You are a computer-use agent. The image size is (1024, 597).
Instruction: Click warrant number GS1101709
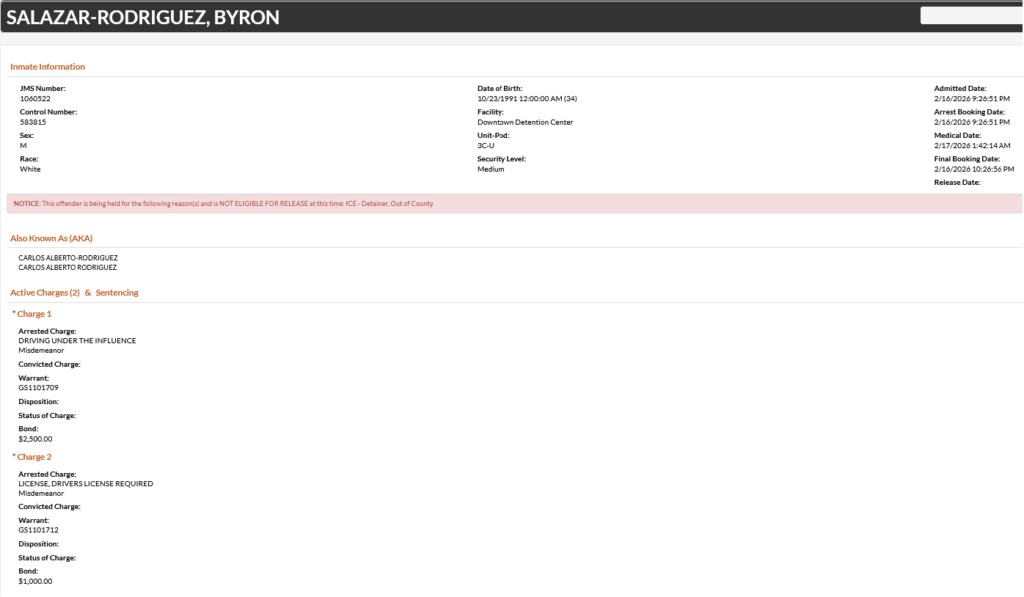(40, 387)
